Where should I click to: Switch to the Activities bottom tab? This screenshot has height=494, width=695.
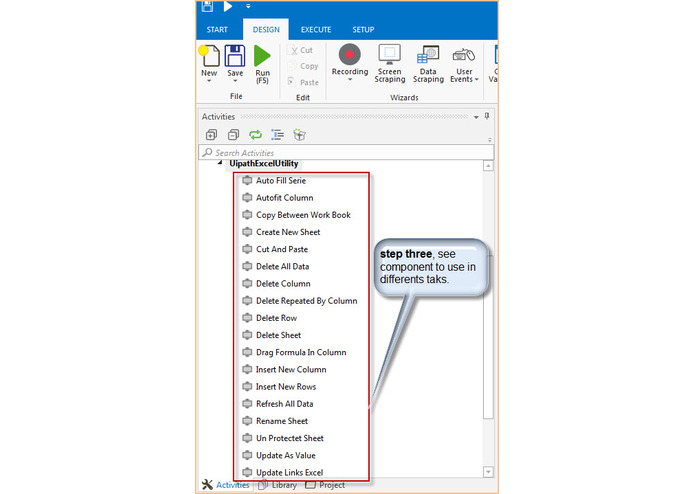point(226,485)
